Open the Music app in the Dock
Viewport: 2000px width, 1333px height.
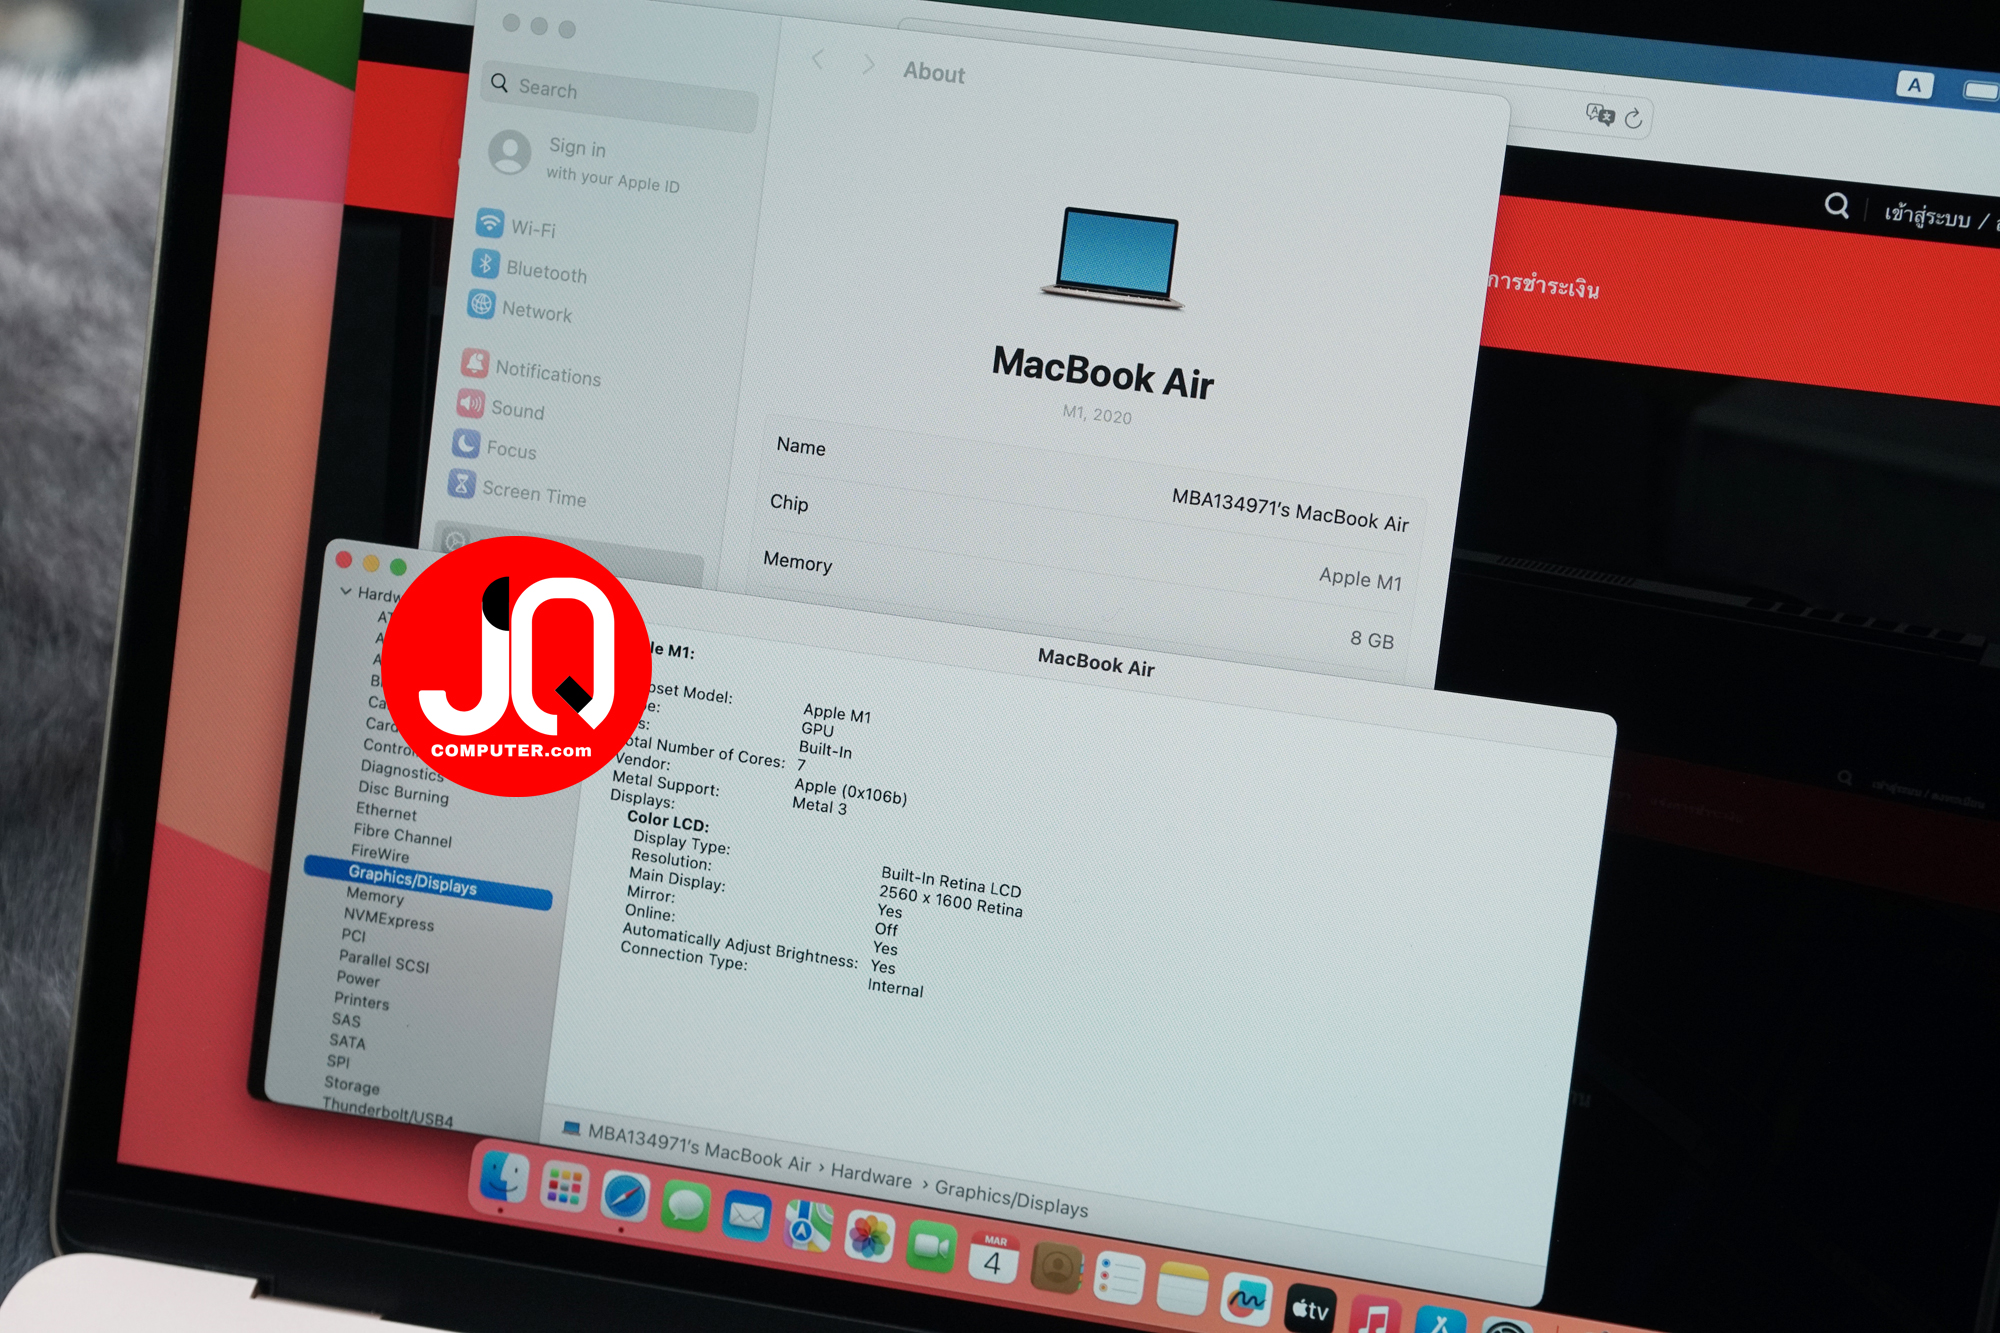(1375, 1315)
